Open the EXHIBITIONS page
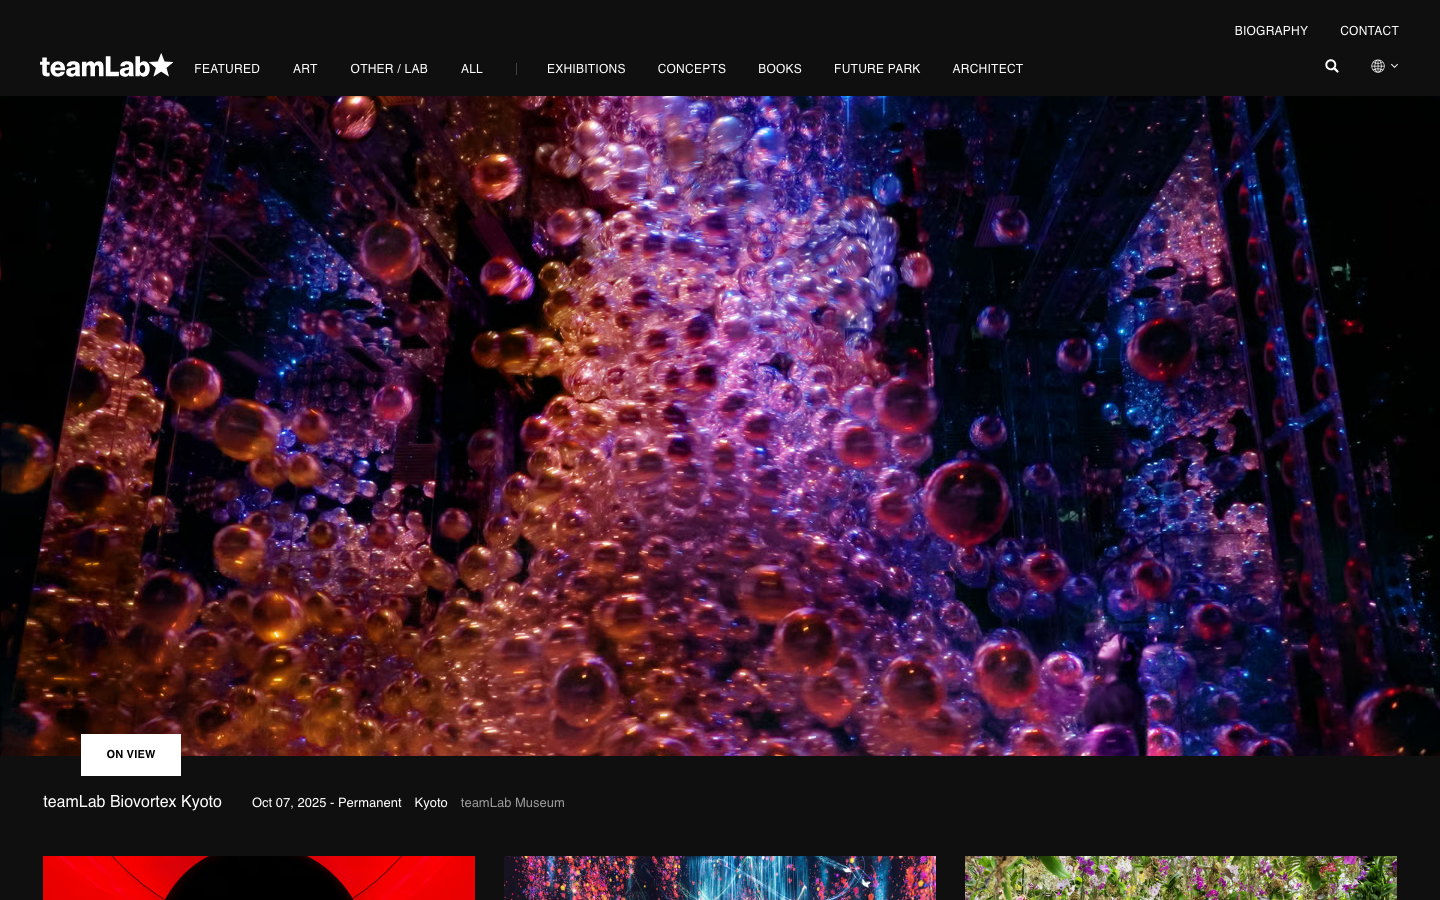This screenshot has height=900, width=1440. 586,69
